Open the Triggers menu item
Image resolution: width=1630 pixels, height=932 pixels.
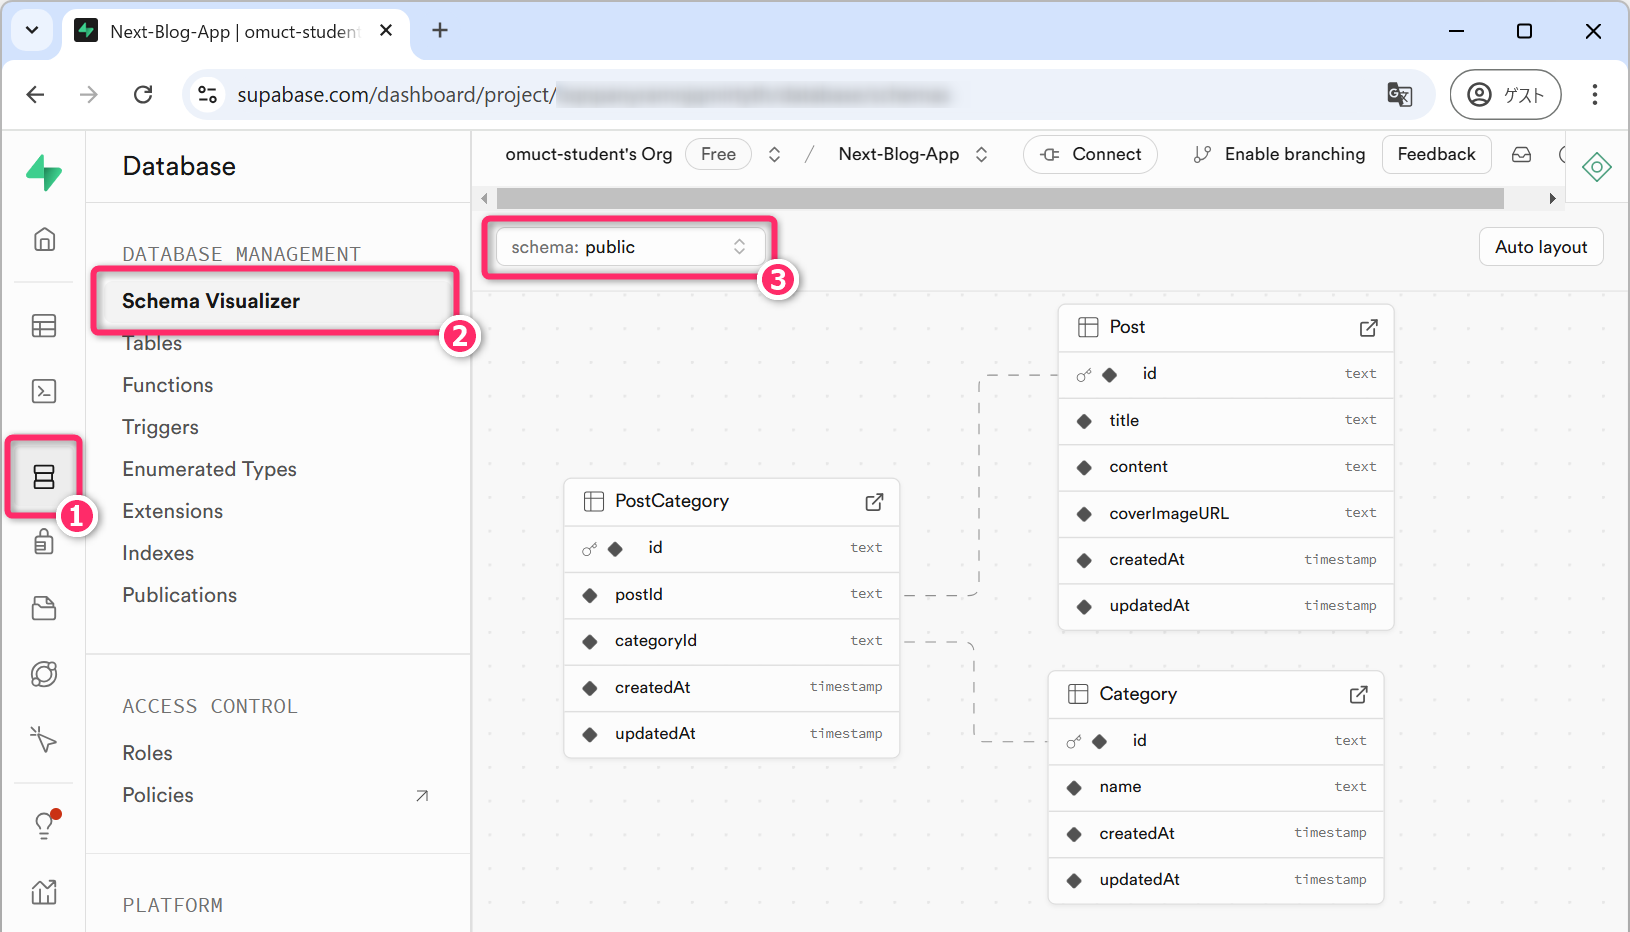coord(160,427)
